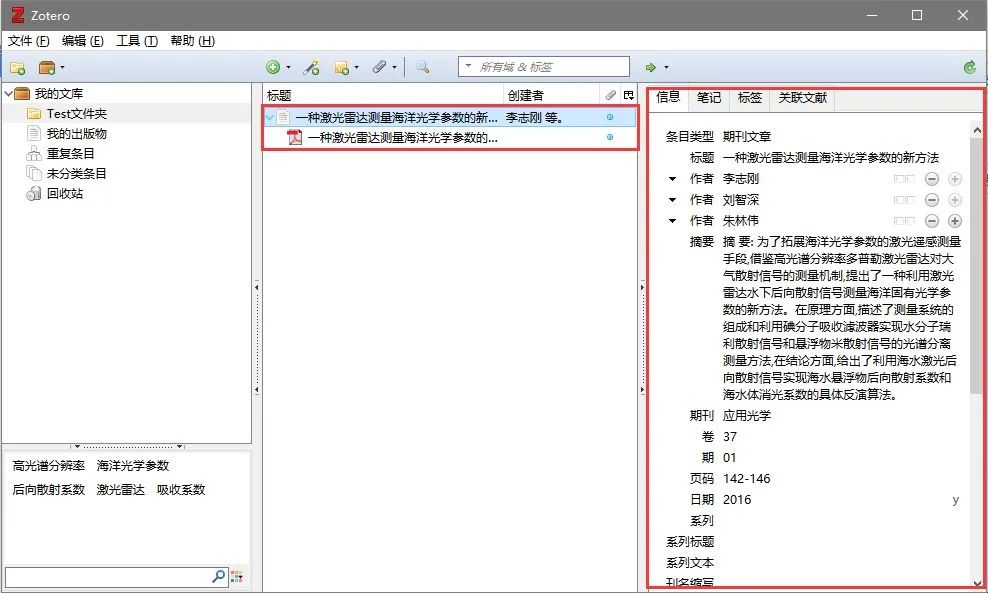Switch to the 笔记 tab
Screen dimensions: 988x593
(709, 98)
